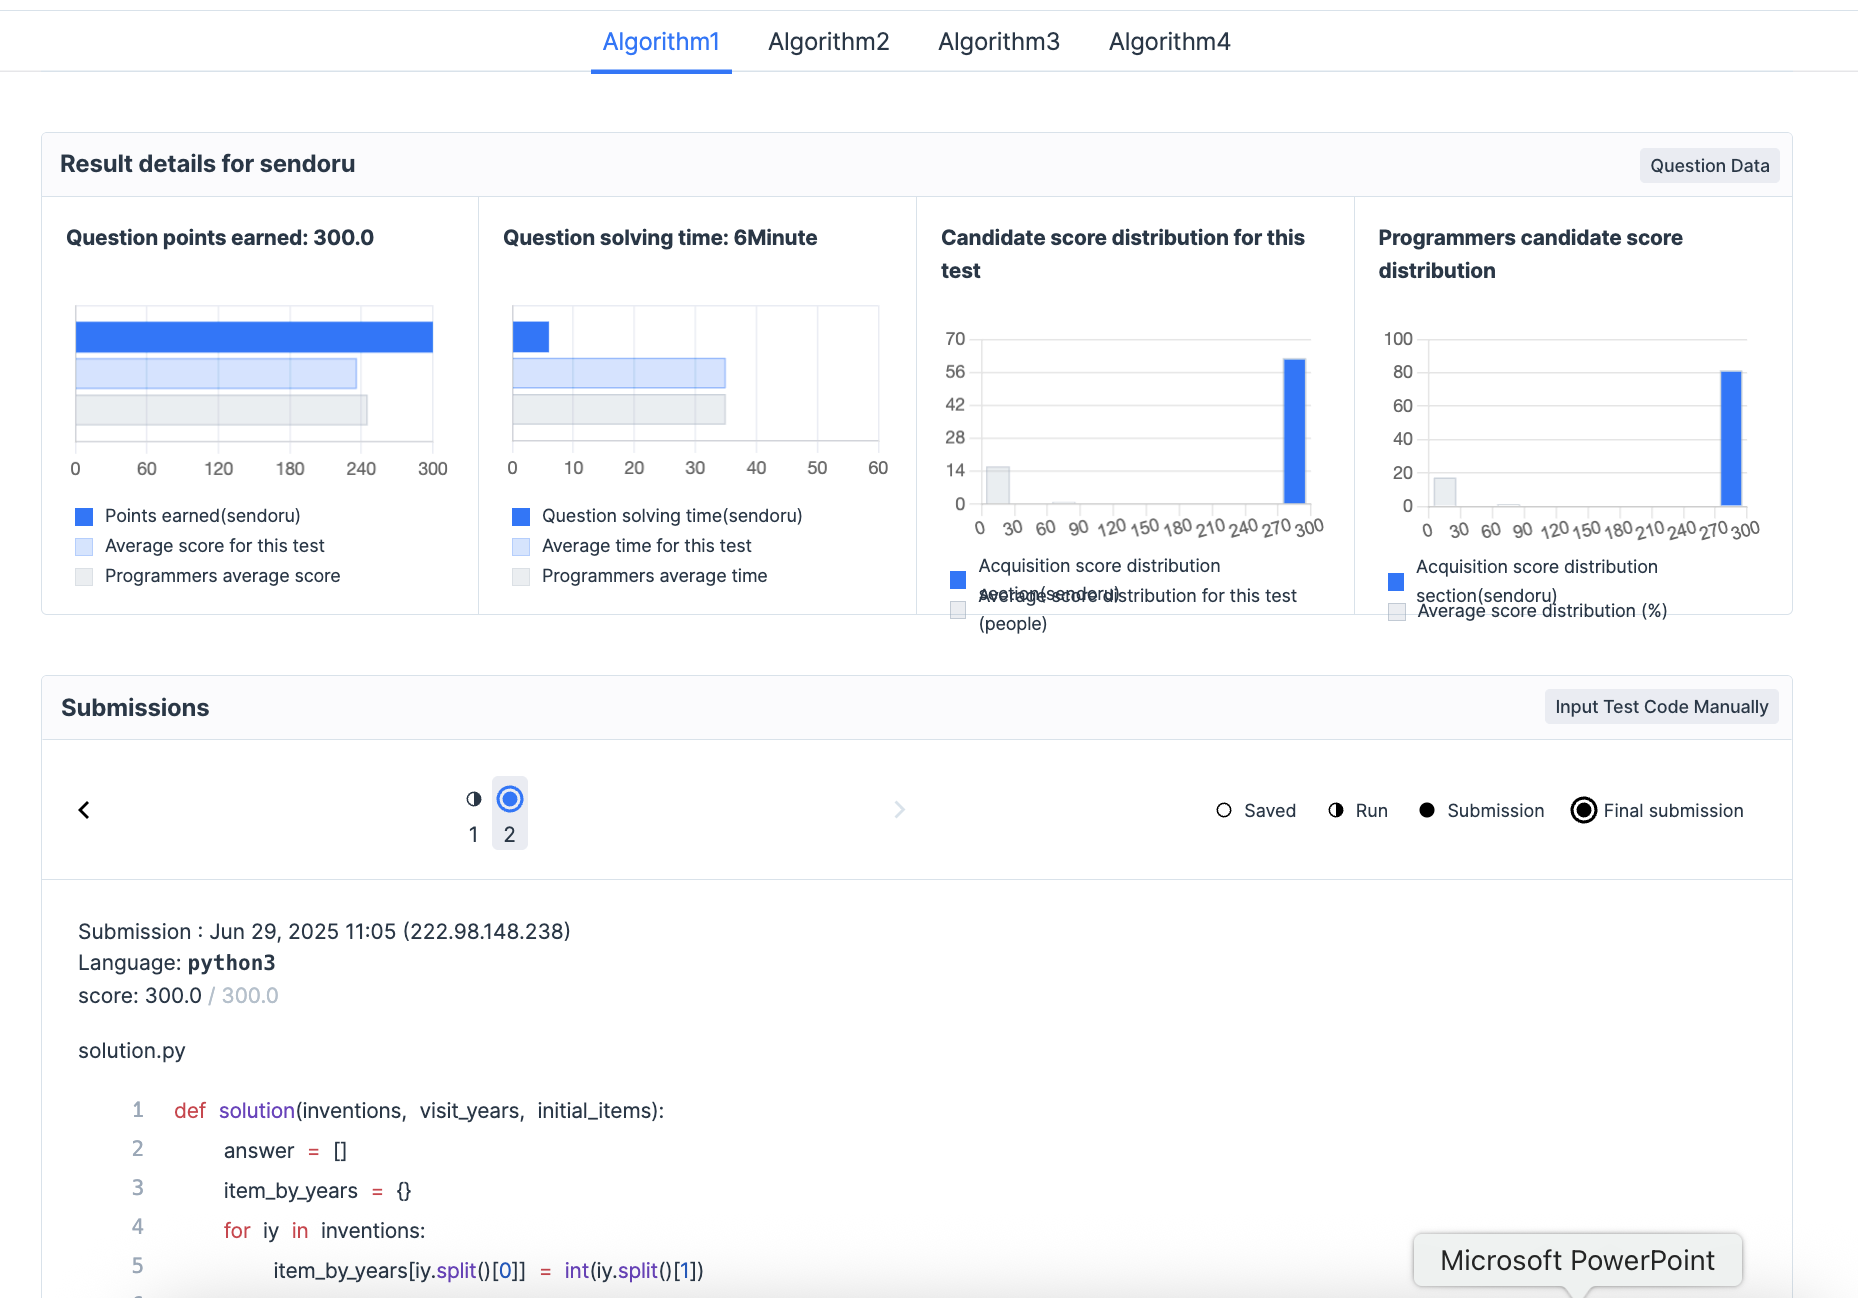The height and width of the screenshot is (1298, 1858).
Task: Select the Algorithm4 tab
Action: click(1169, 42)
